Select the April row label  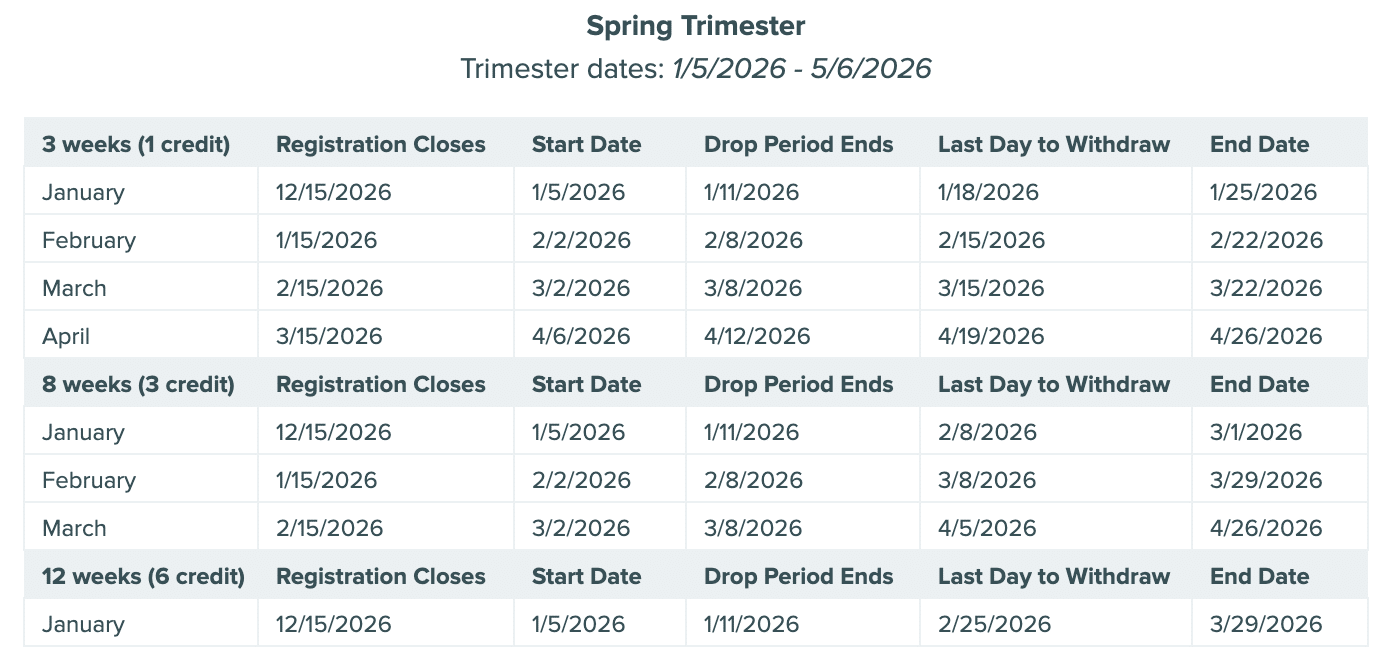[66, 337]
